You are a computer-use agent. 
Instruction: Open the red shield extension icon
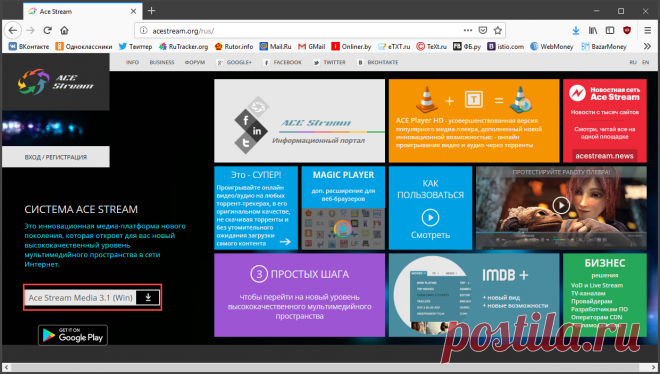pyautogui.click(x=627, y=30)
